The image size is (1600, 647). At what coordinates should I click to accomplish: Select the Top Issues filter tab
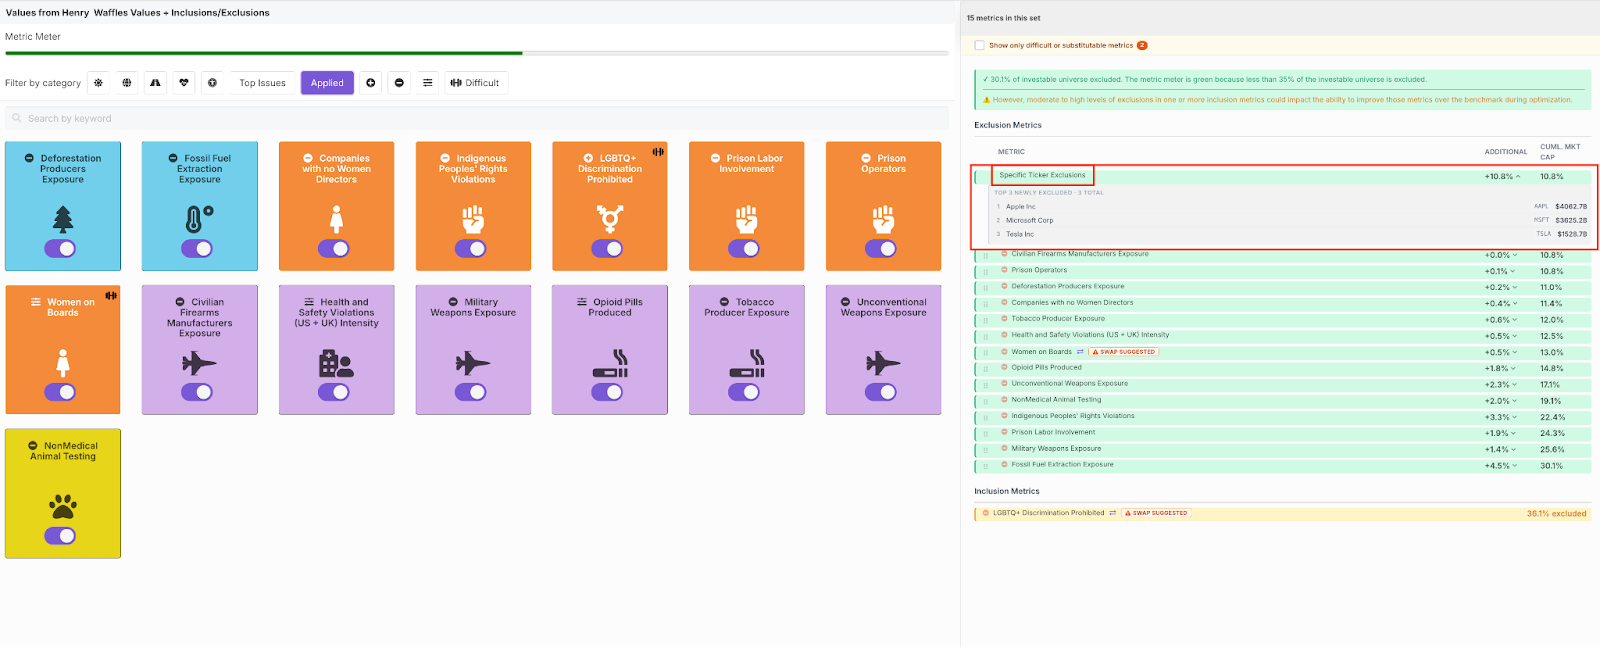(x=262, y=83)
